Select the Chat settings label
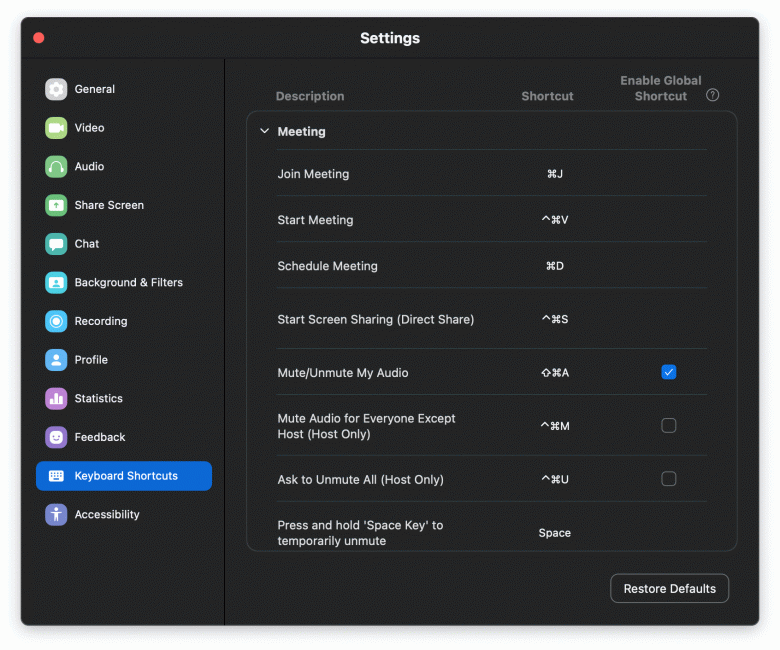Viewport: 780px width, 650px height. (x=87, y=244)
